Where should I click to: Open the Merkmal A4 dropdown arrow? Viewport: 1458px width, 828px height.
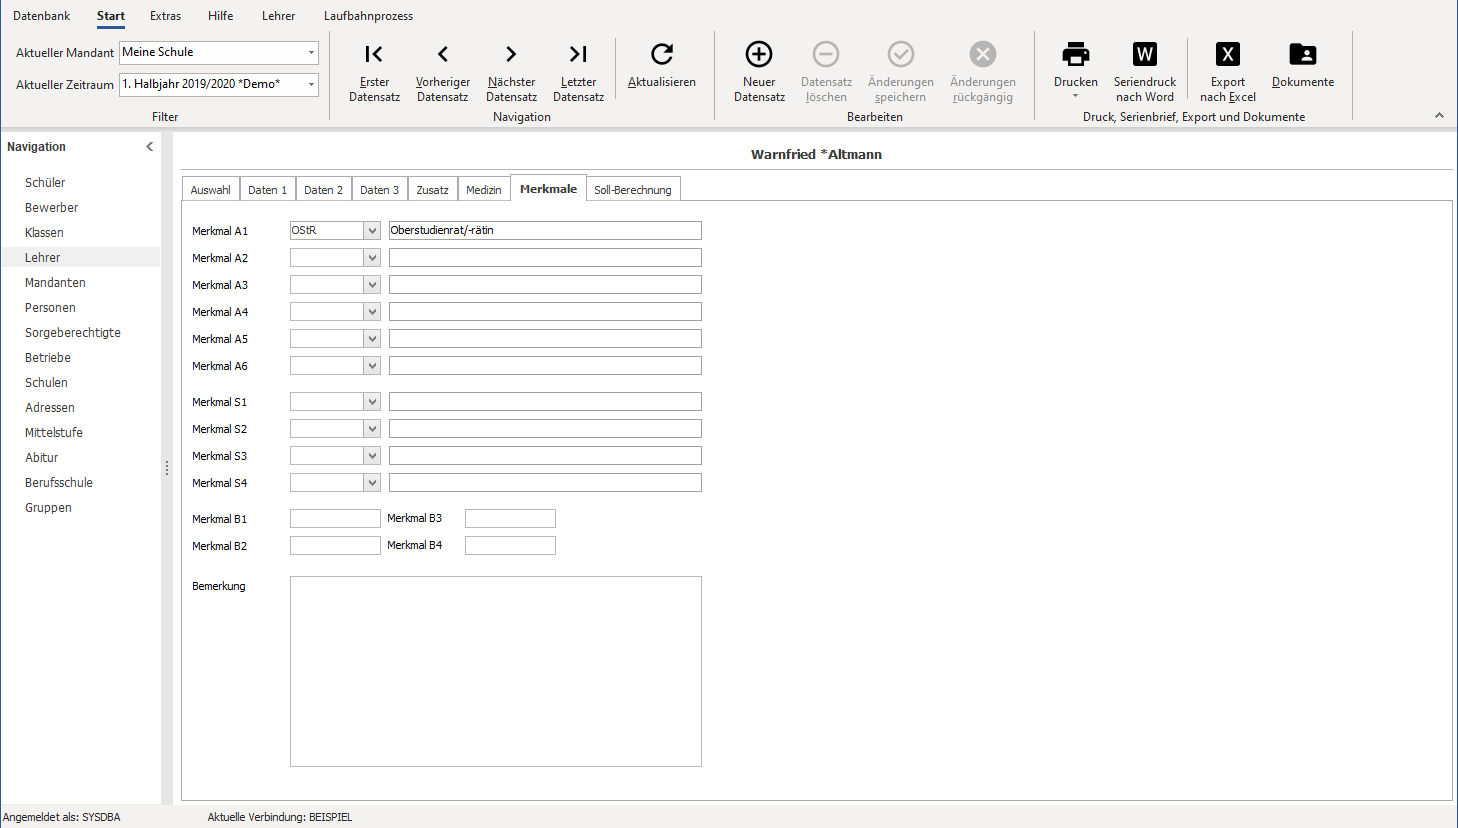point(372,312)
